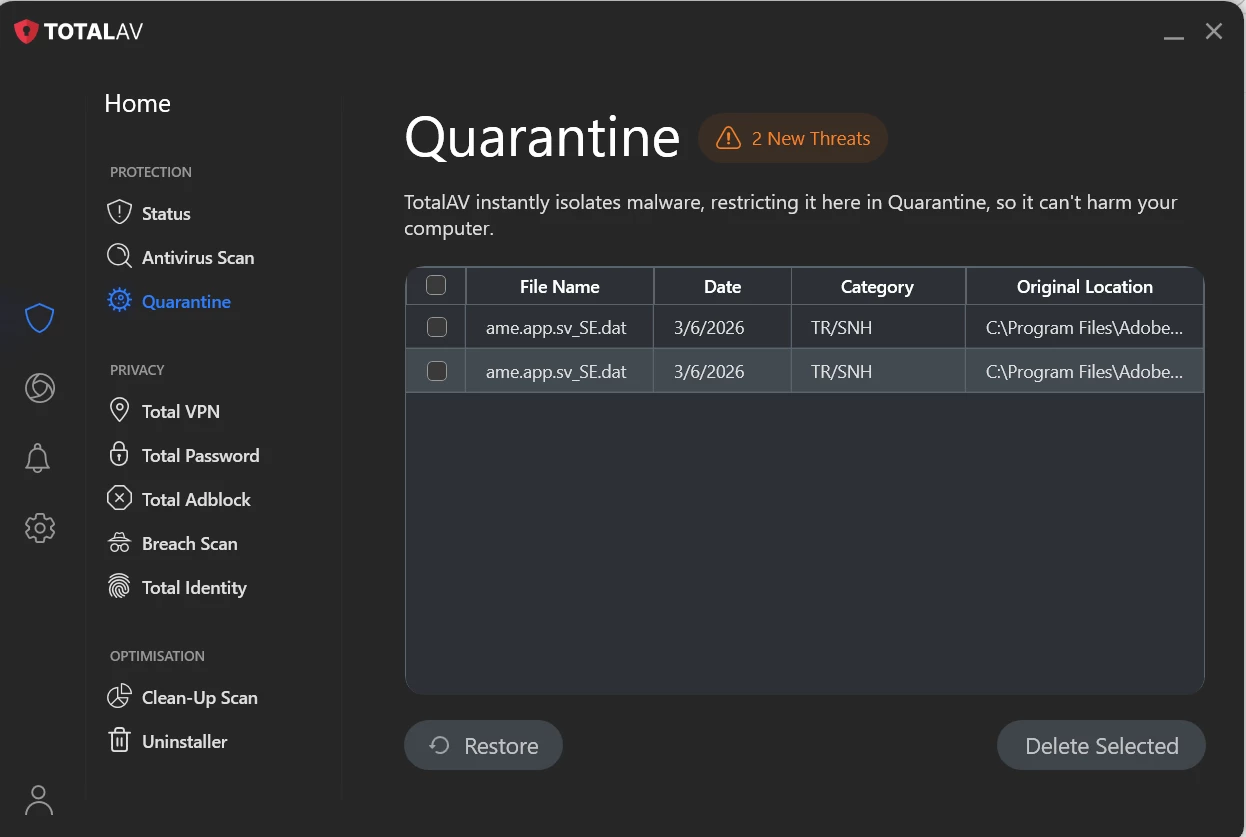The height and width of the screenshot is (837, 1246).
Task: Open the web browser shield rail icon
Action: (x=39, y=388)
